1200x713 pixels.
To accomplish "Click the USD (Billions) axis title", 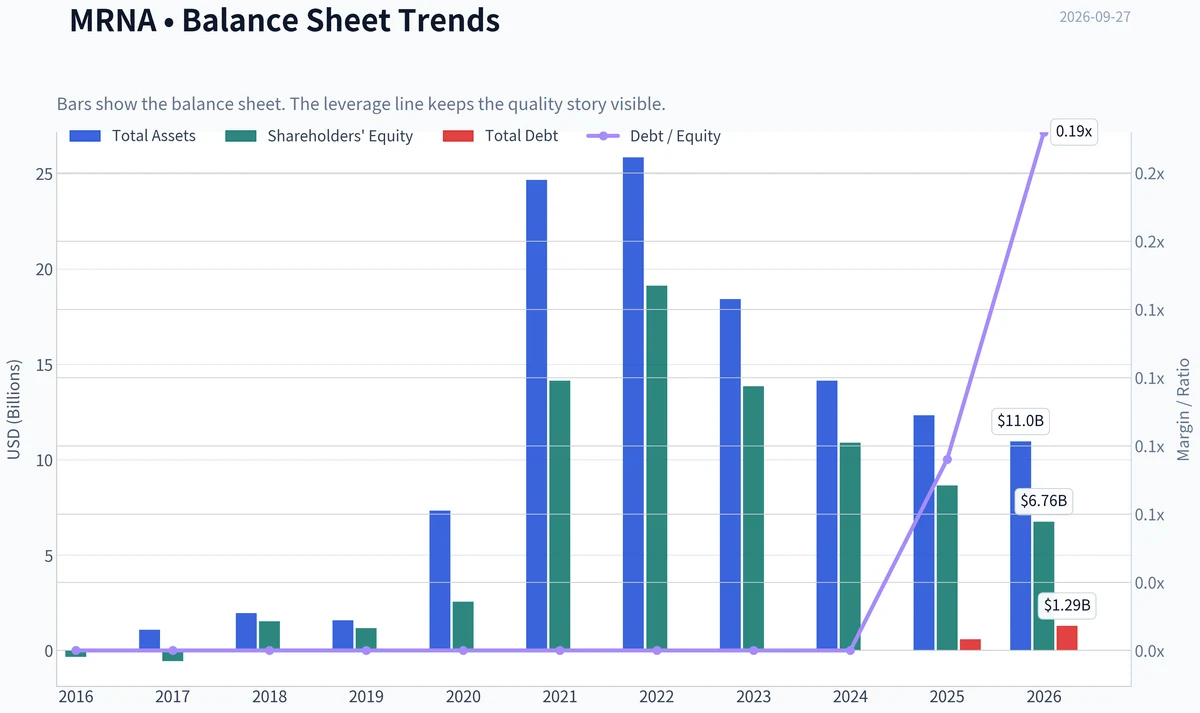I will pos(14,411).
